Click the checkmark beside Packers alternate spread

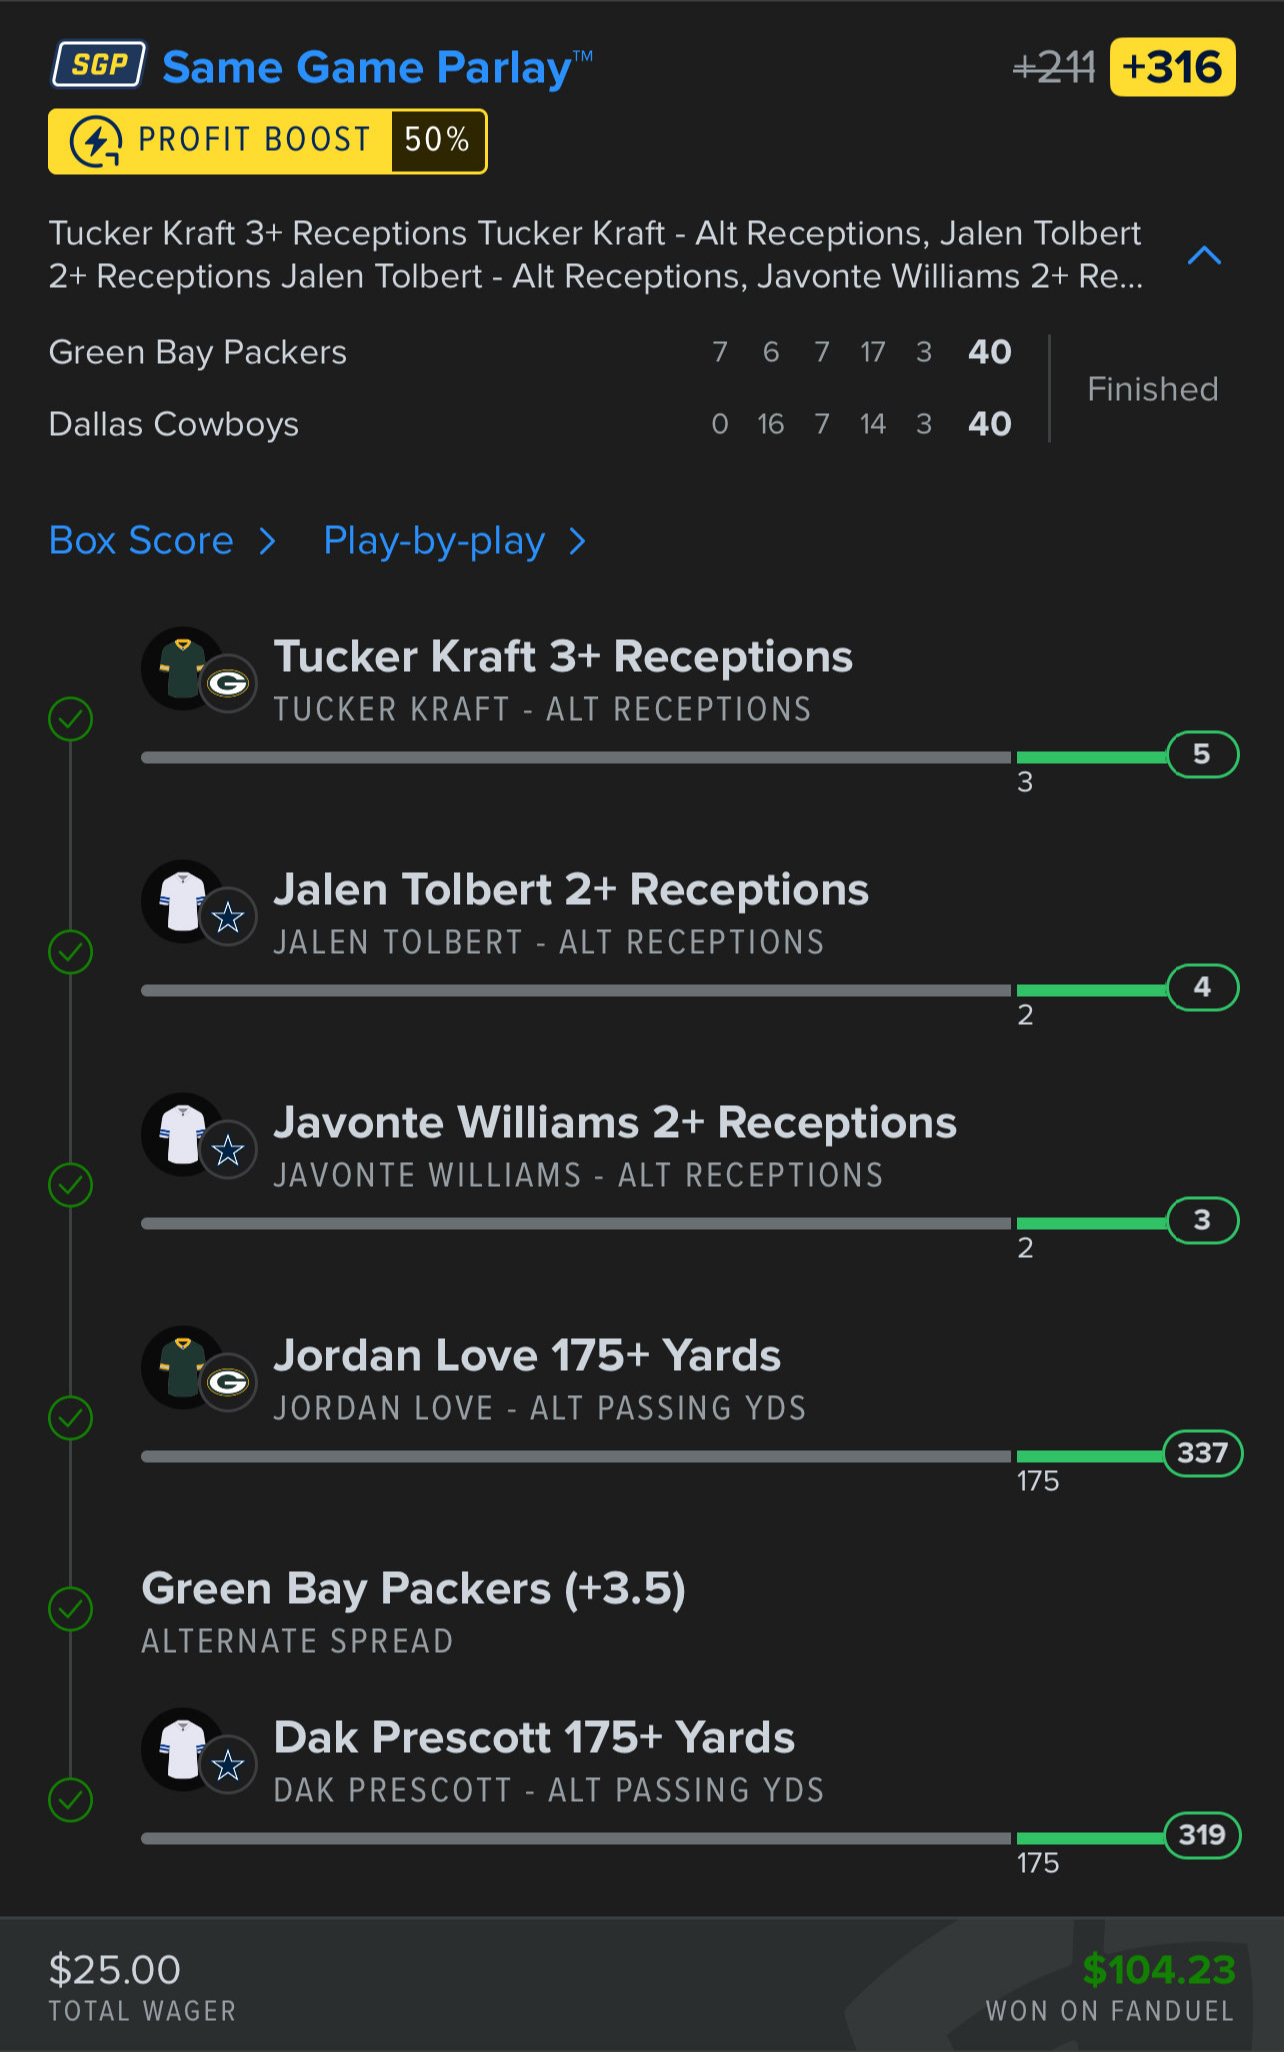click(x=71, y=1609)
